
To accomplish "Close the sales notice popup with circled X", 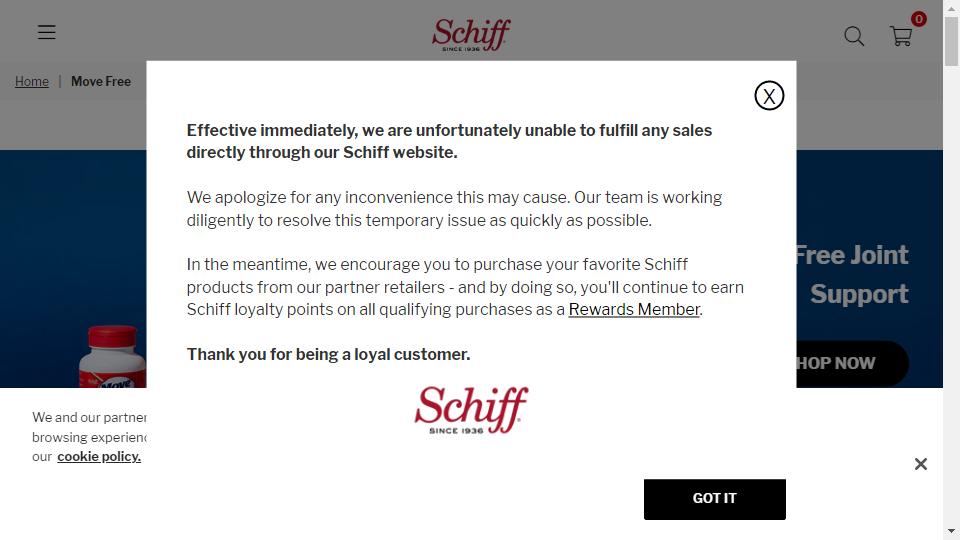I will tap(769, 96).
